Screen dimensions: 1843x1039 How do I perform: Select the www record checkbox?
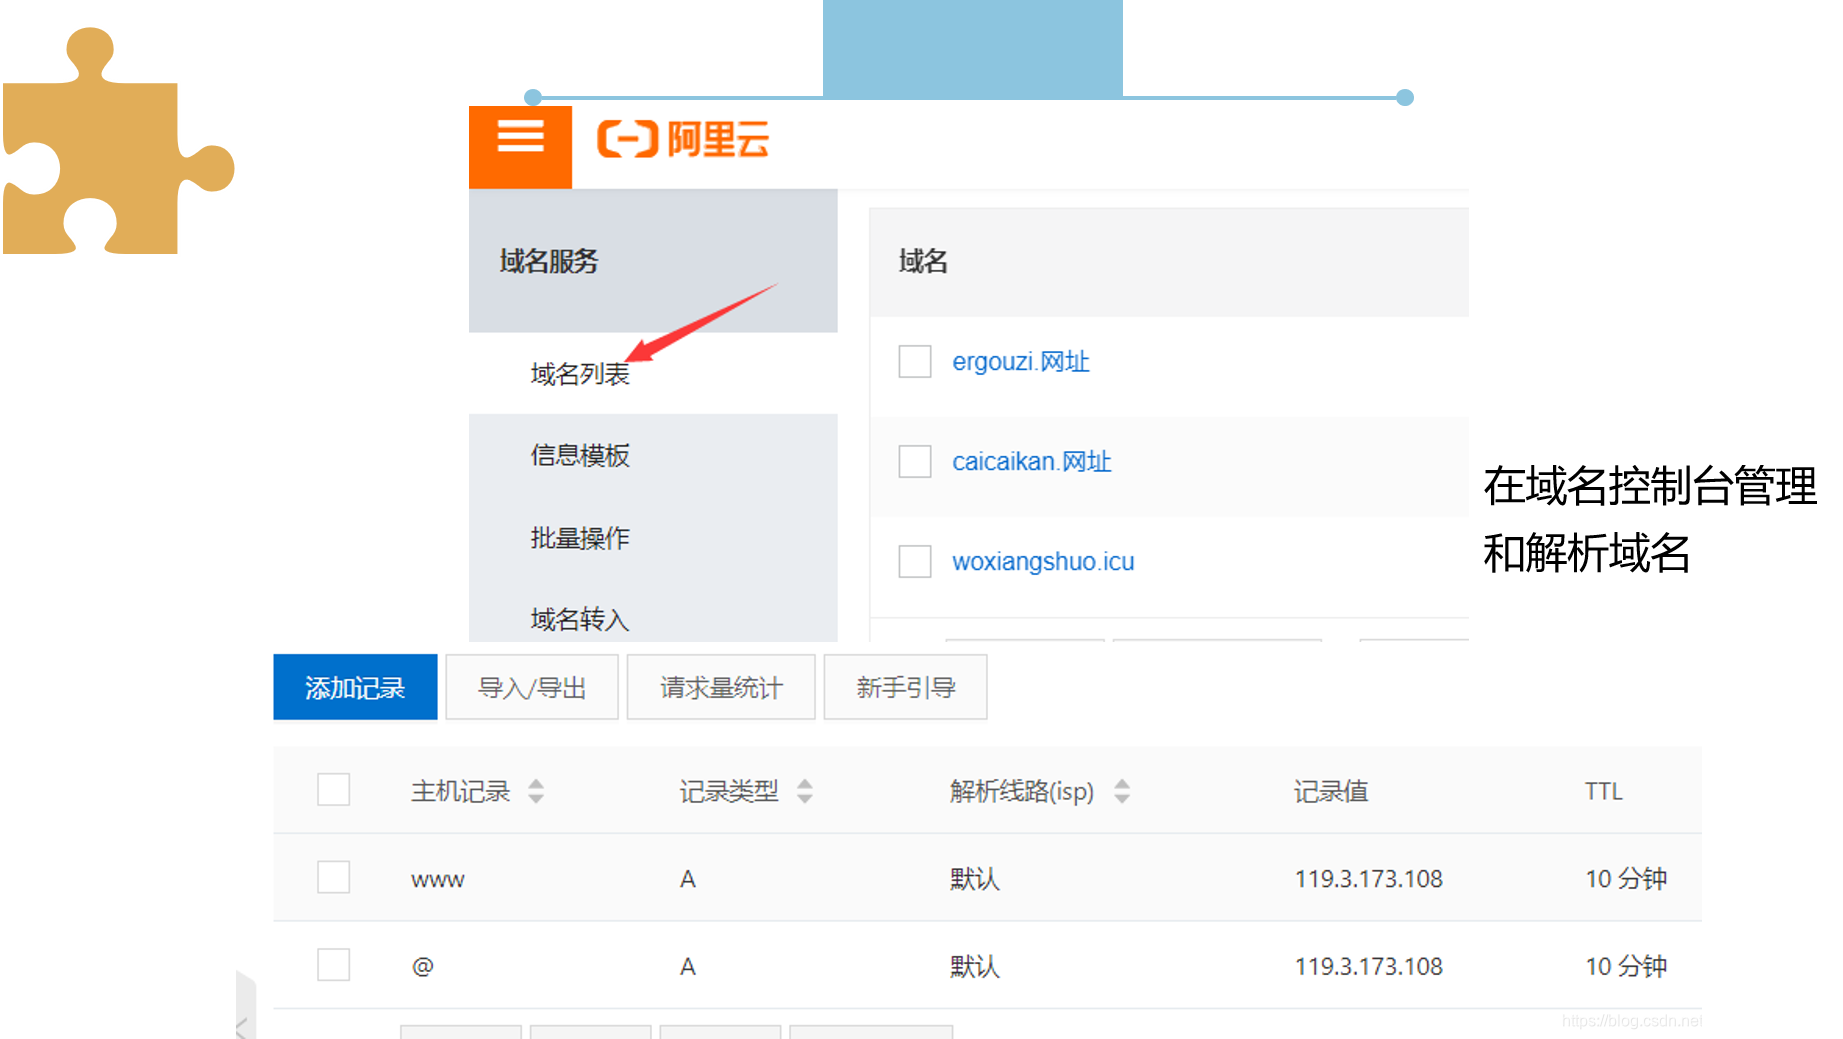(x=333, y=877)
